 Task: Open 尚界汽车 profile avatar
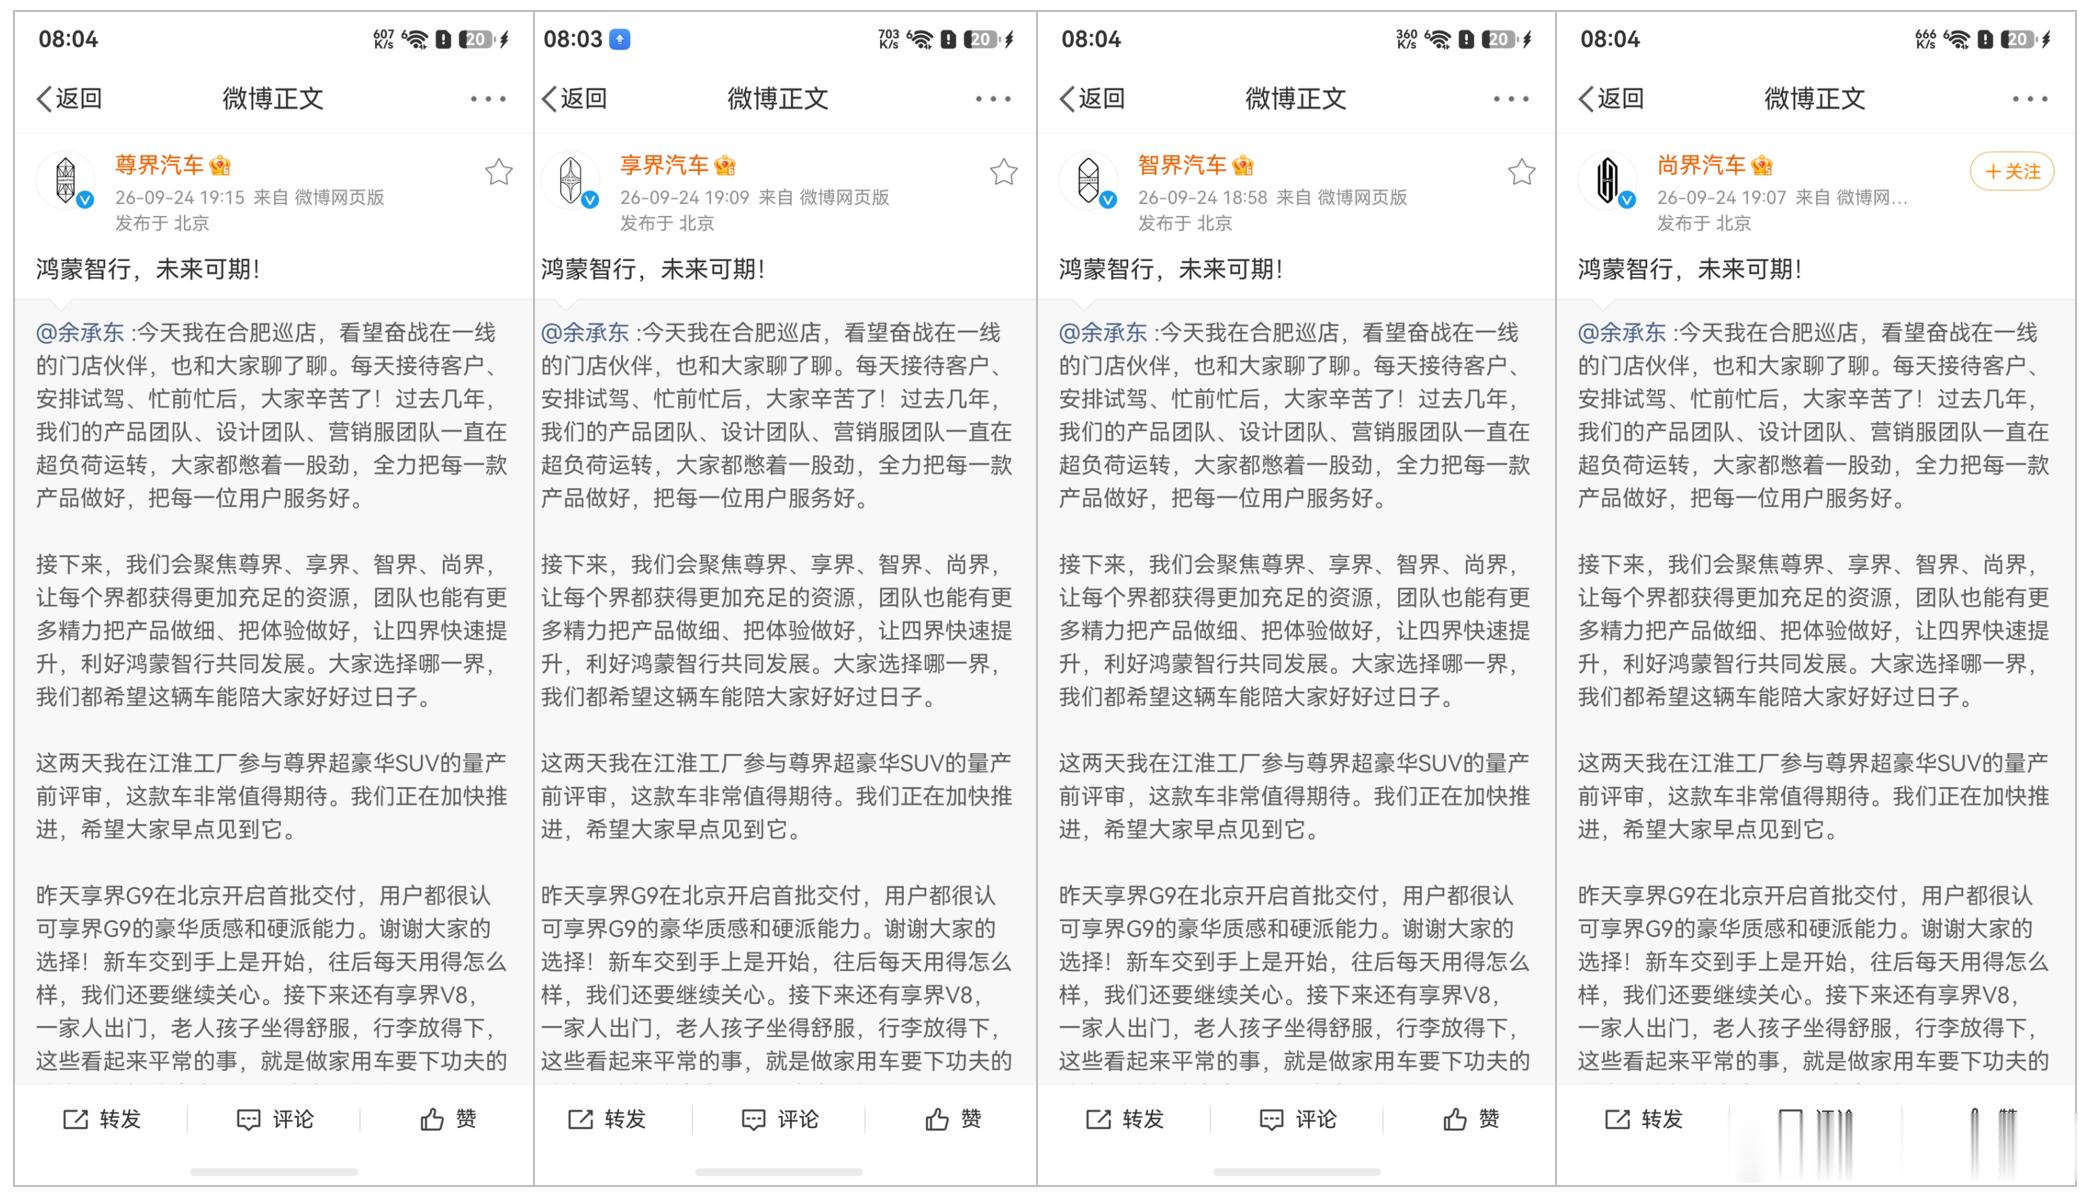click(x=1607, y=181)
